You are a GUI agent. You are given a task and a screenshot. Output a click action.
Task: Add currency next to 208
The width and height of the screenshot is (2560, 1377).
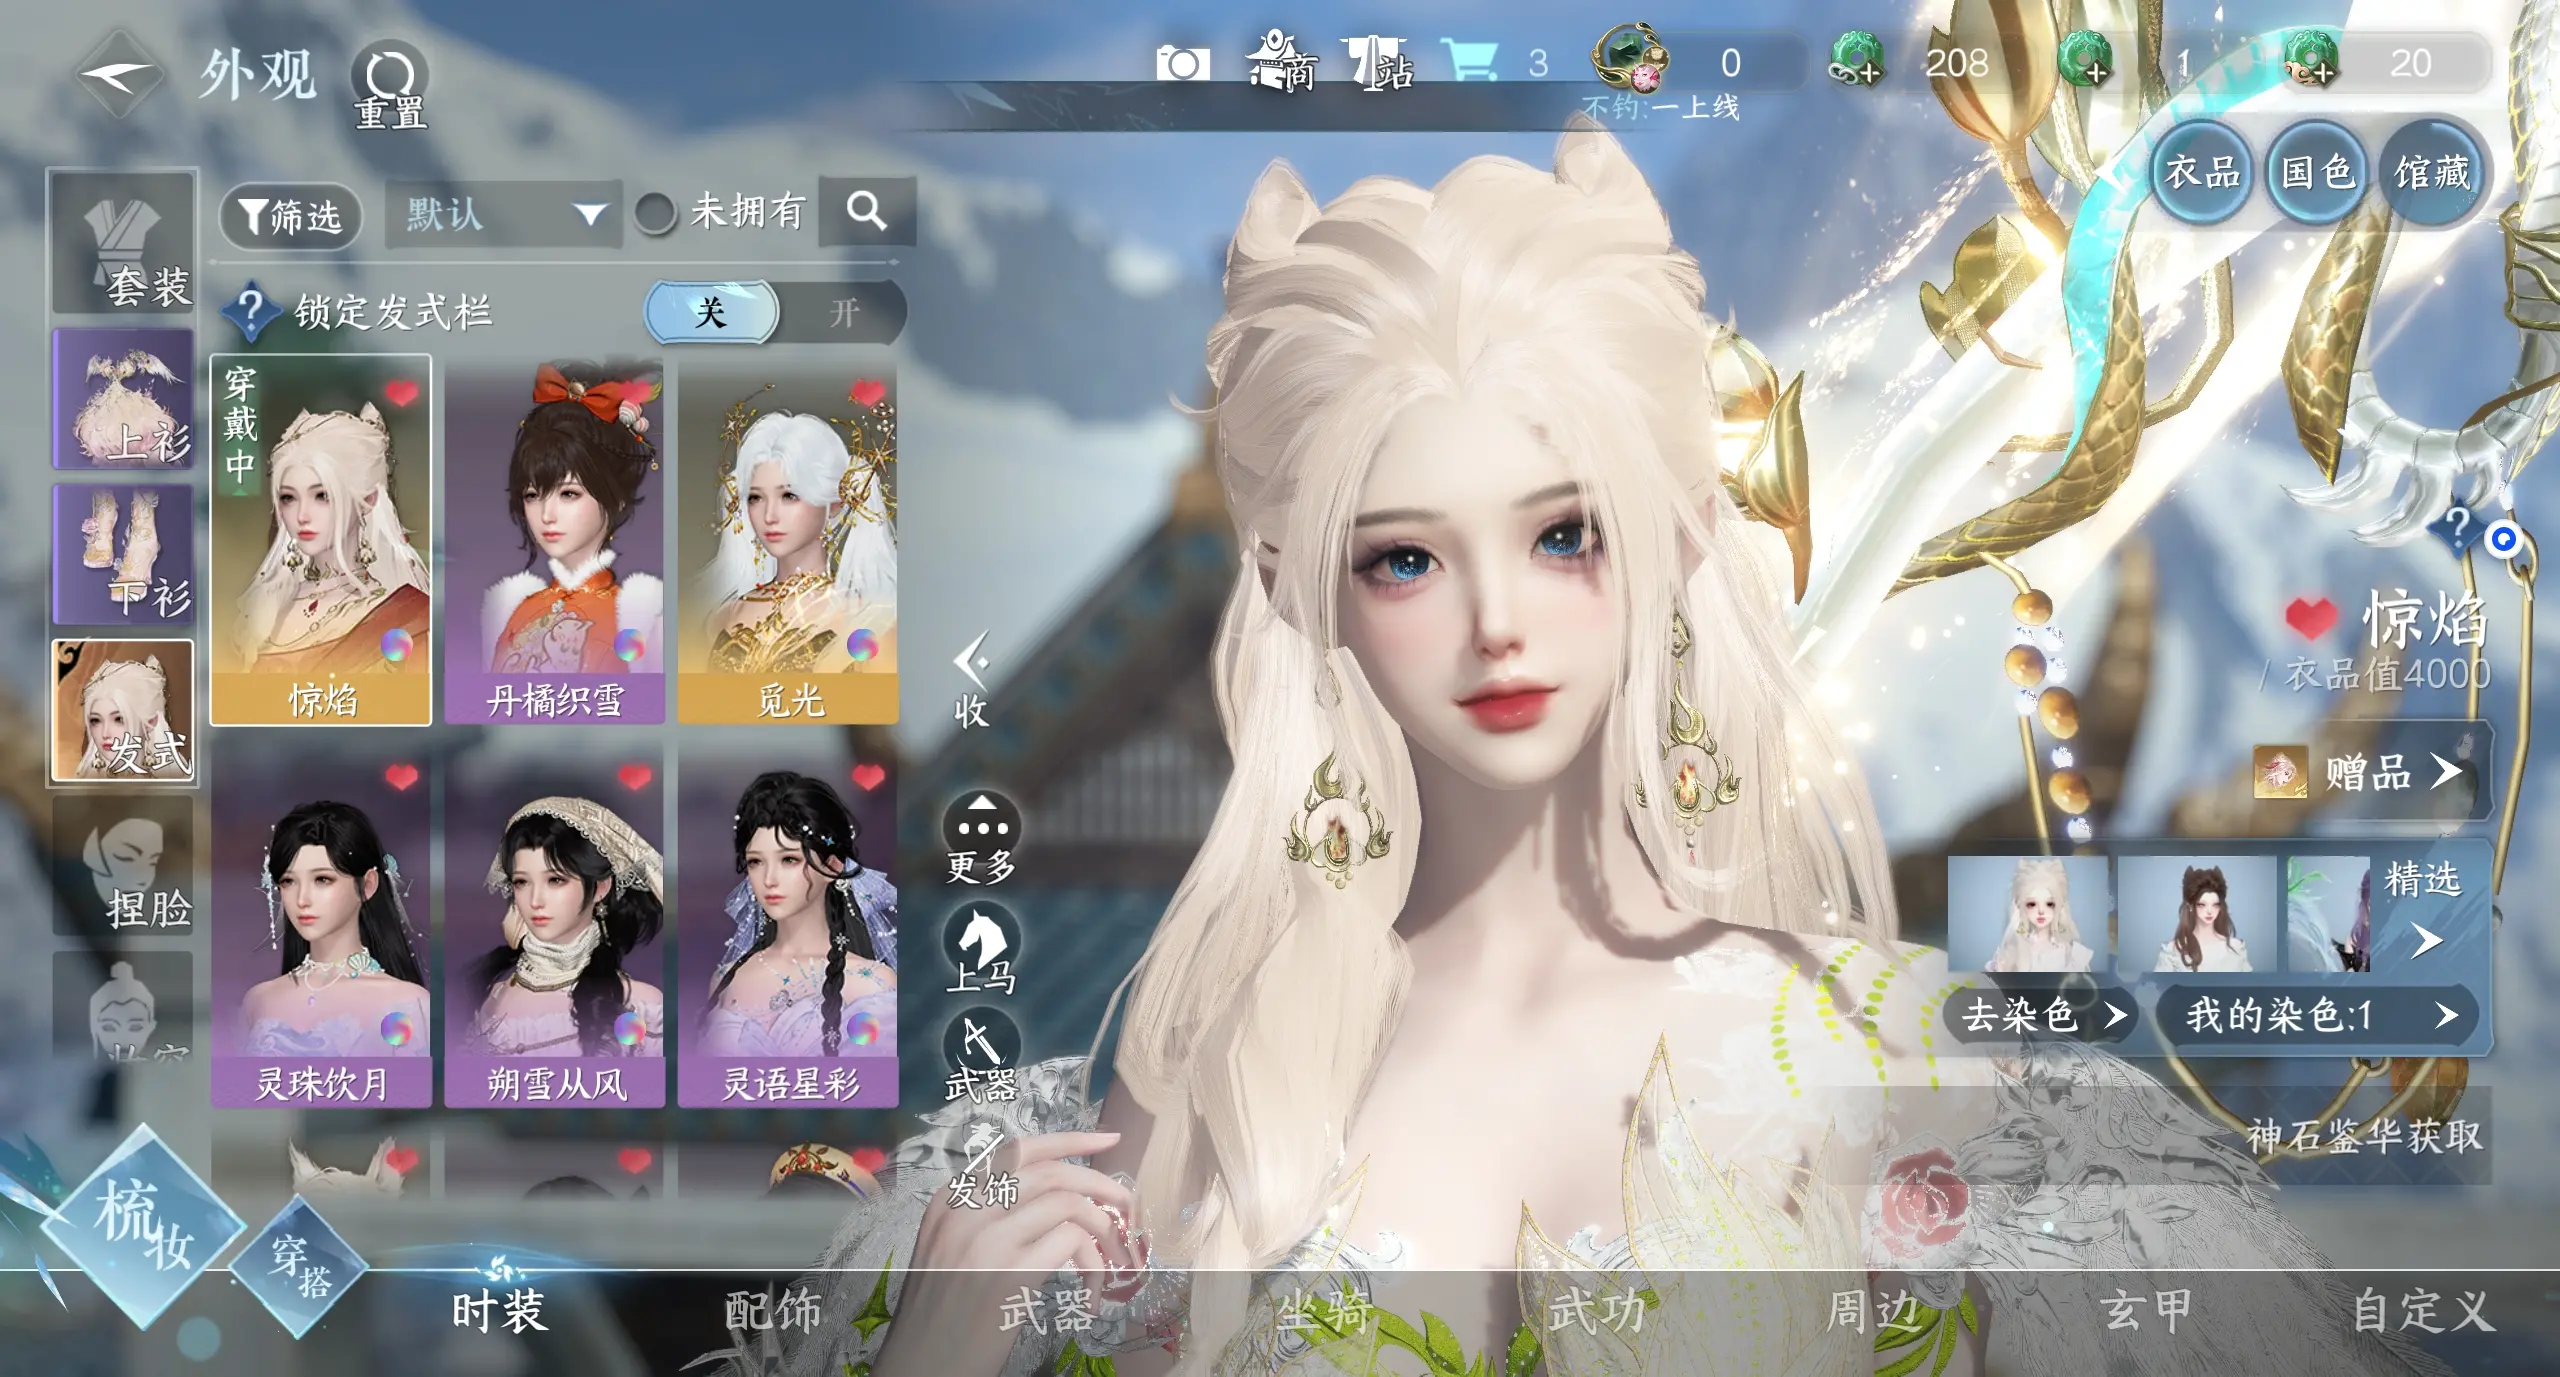1857,61
